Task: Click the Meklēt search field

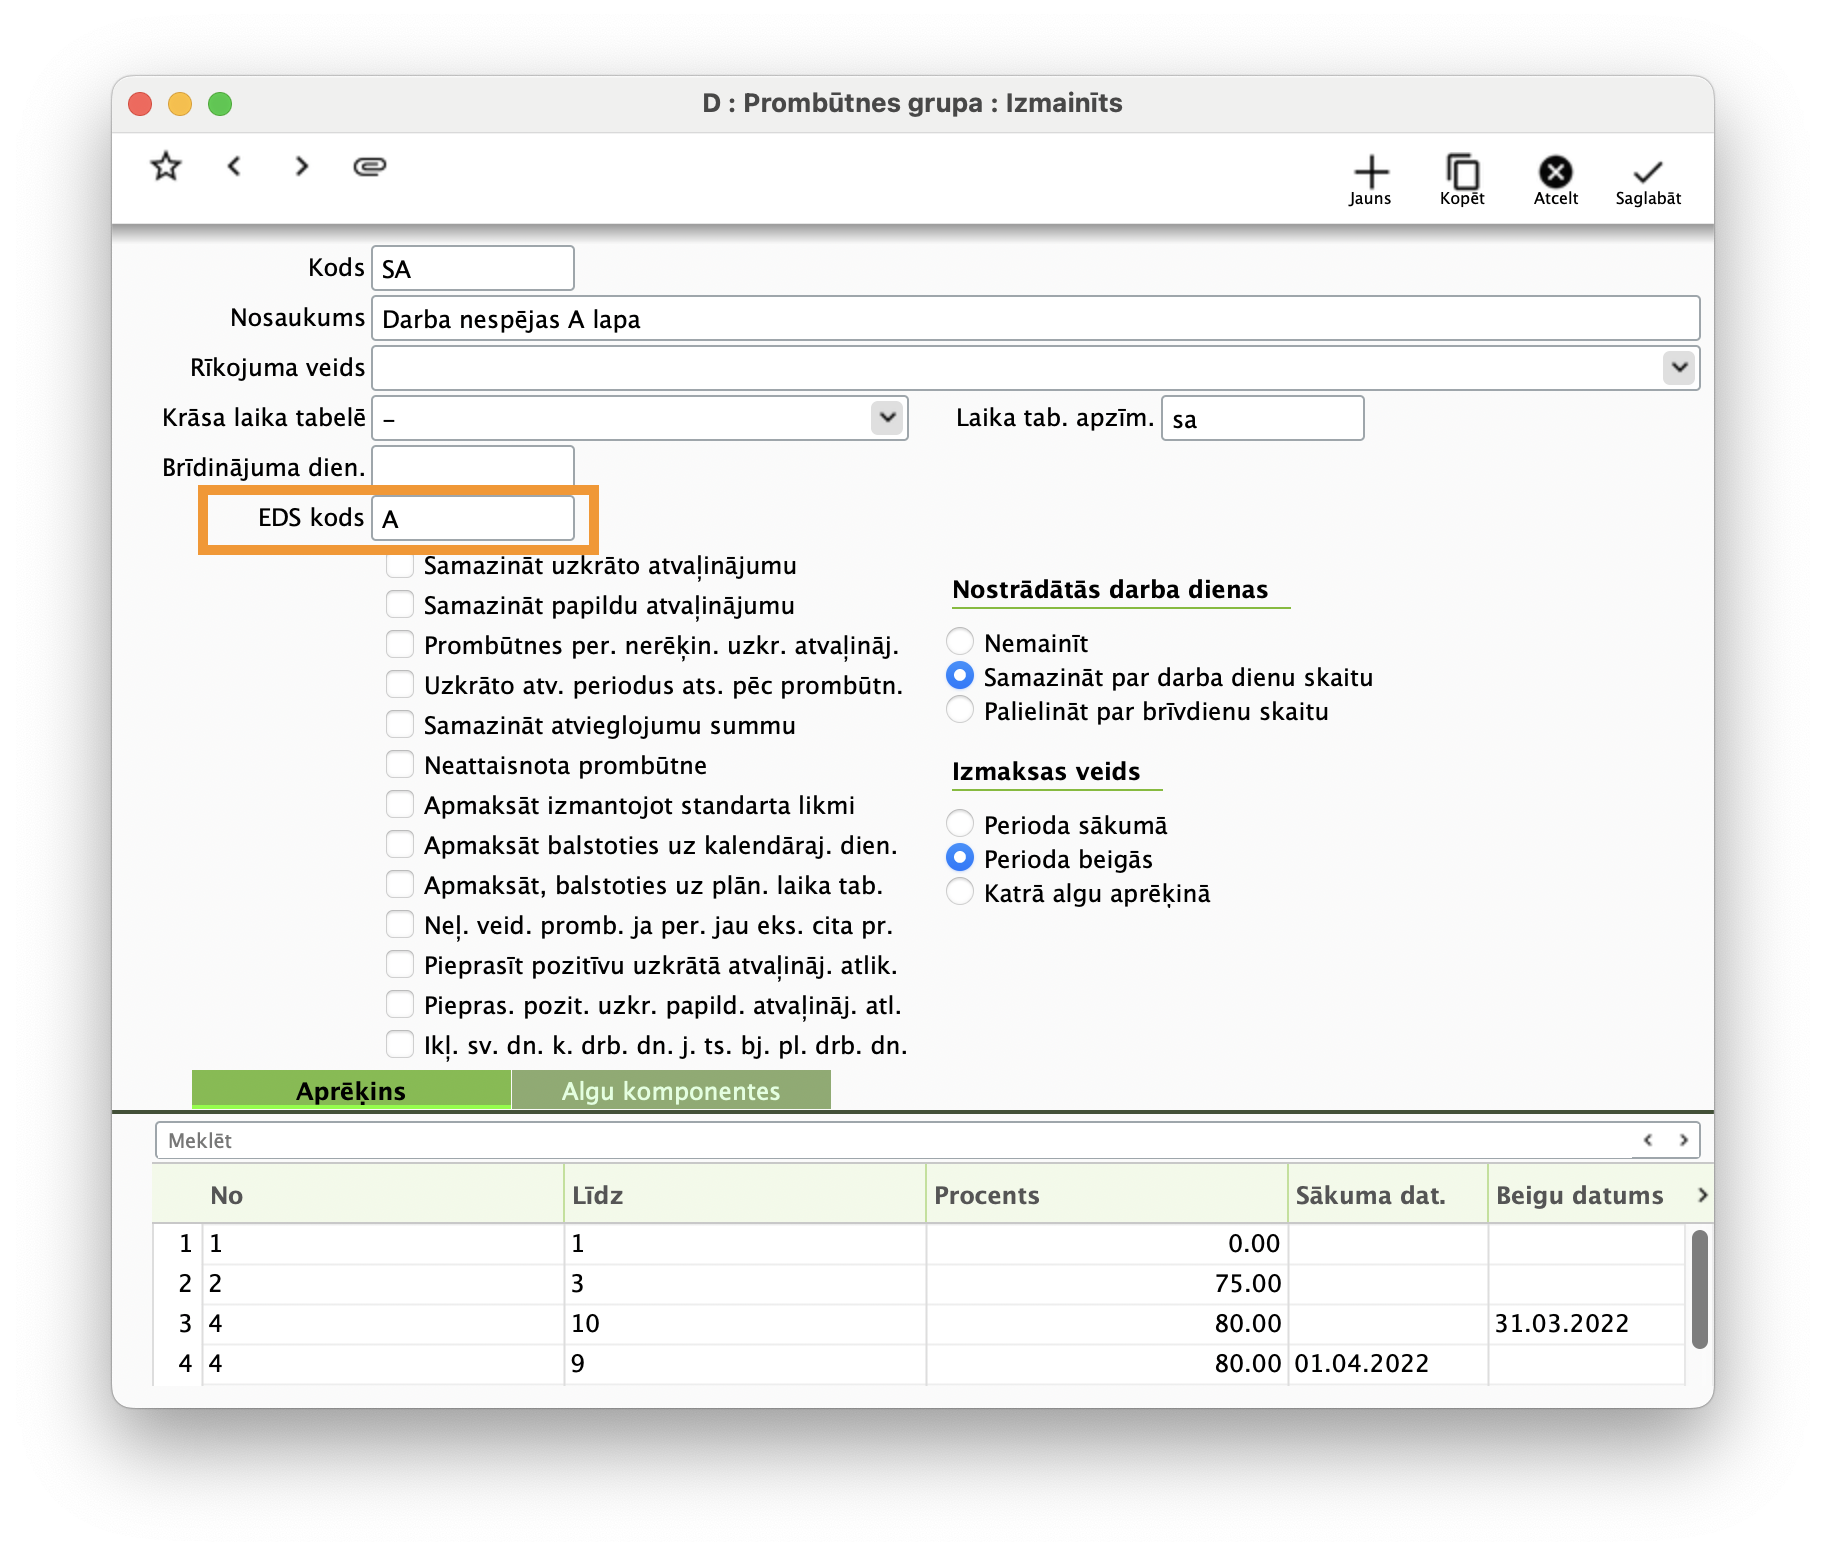Action: [x=890, y=1140]
